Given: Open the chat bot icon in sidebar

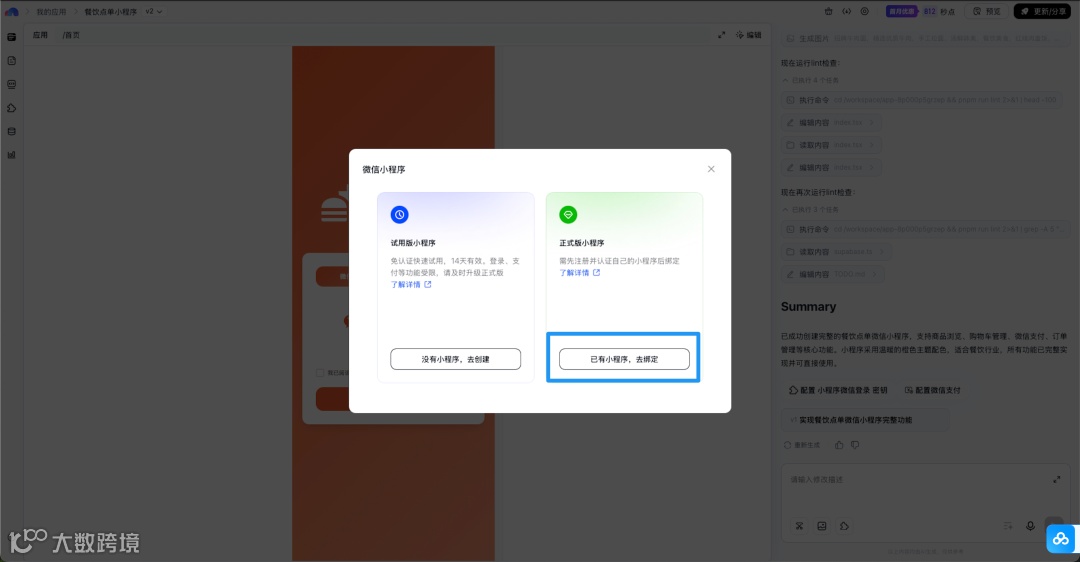Looking at the screenshot, I should tap(12, 85).
